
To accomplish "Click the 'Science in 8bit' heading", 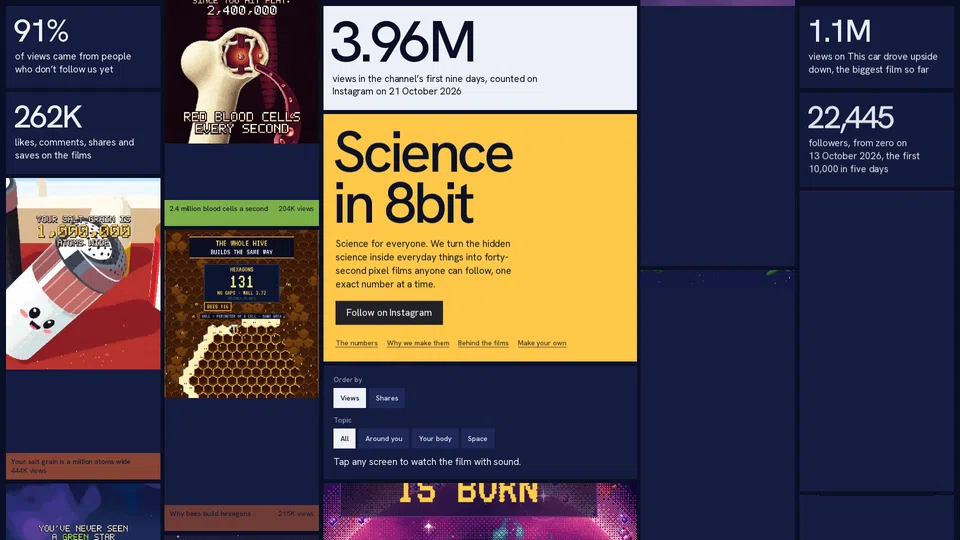I will tap(424, 178).
